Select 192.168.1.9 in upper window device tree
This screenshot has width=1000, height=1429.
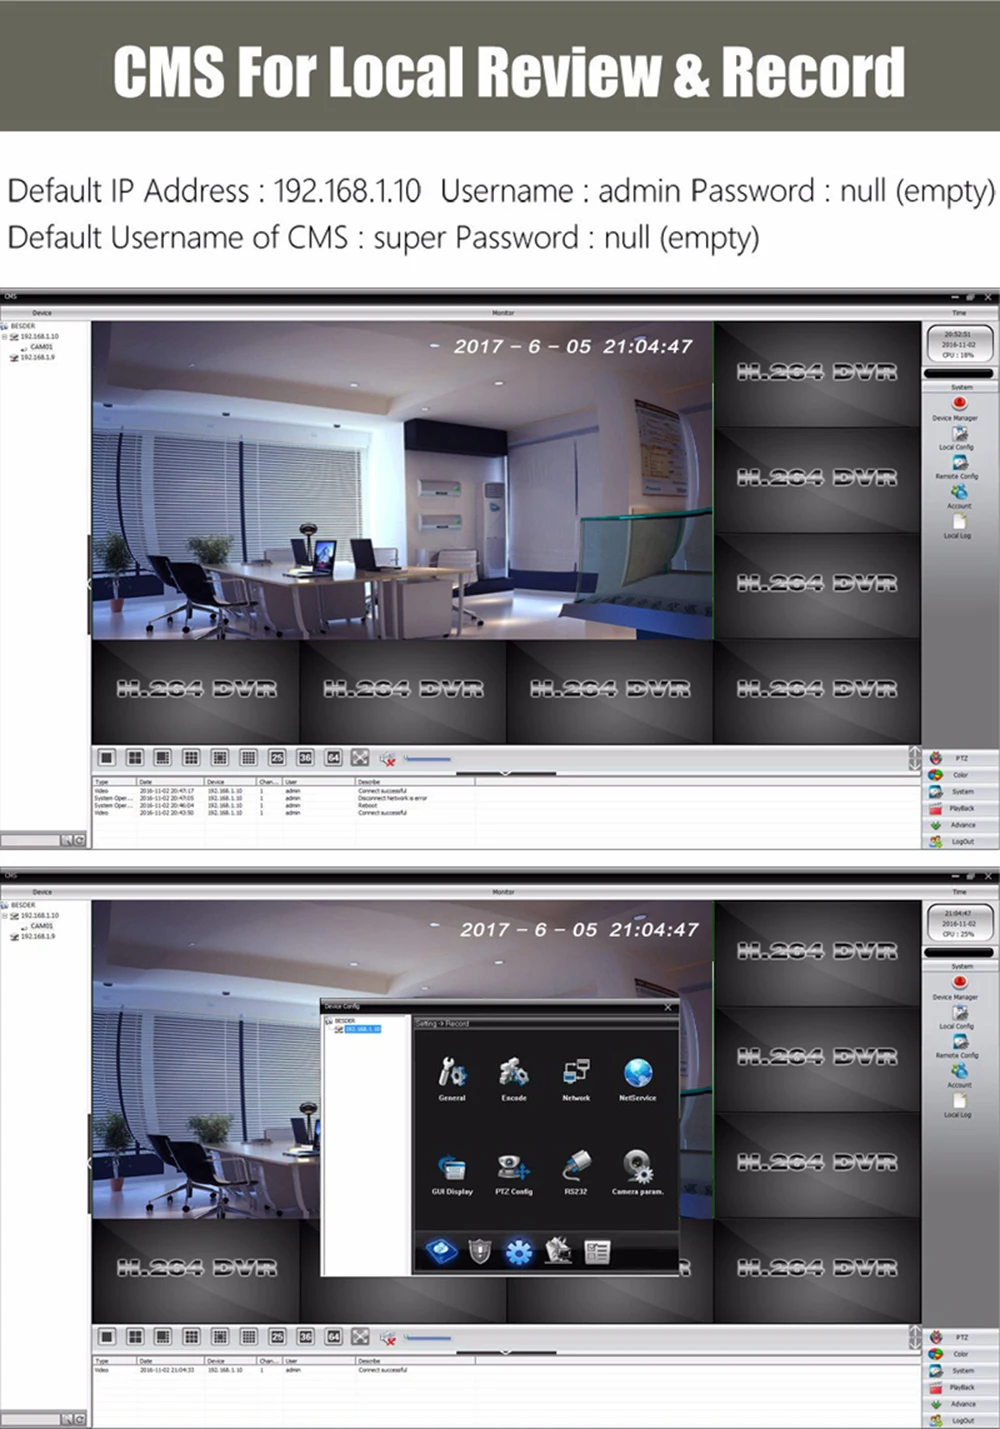[33, 357]
